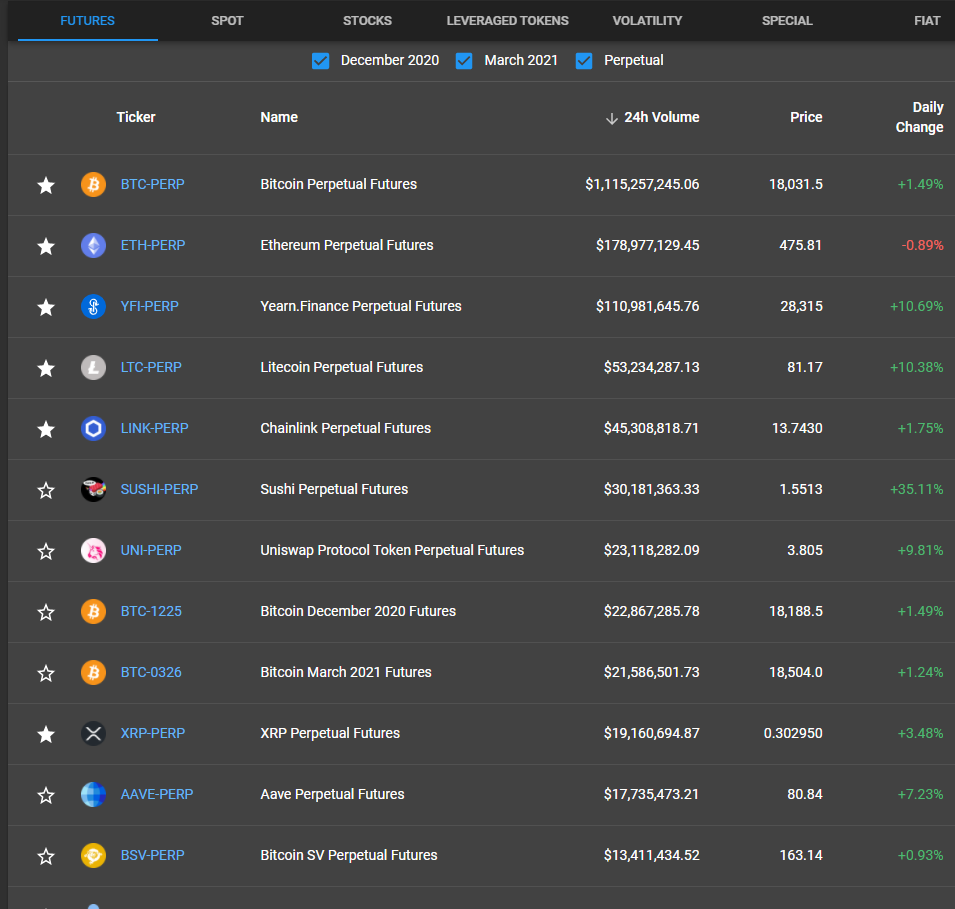Uncheck the December 2020 filter checkbox
This screenshot has height=909, width=955.
(x=320, y=61)
